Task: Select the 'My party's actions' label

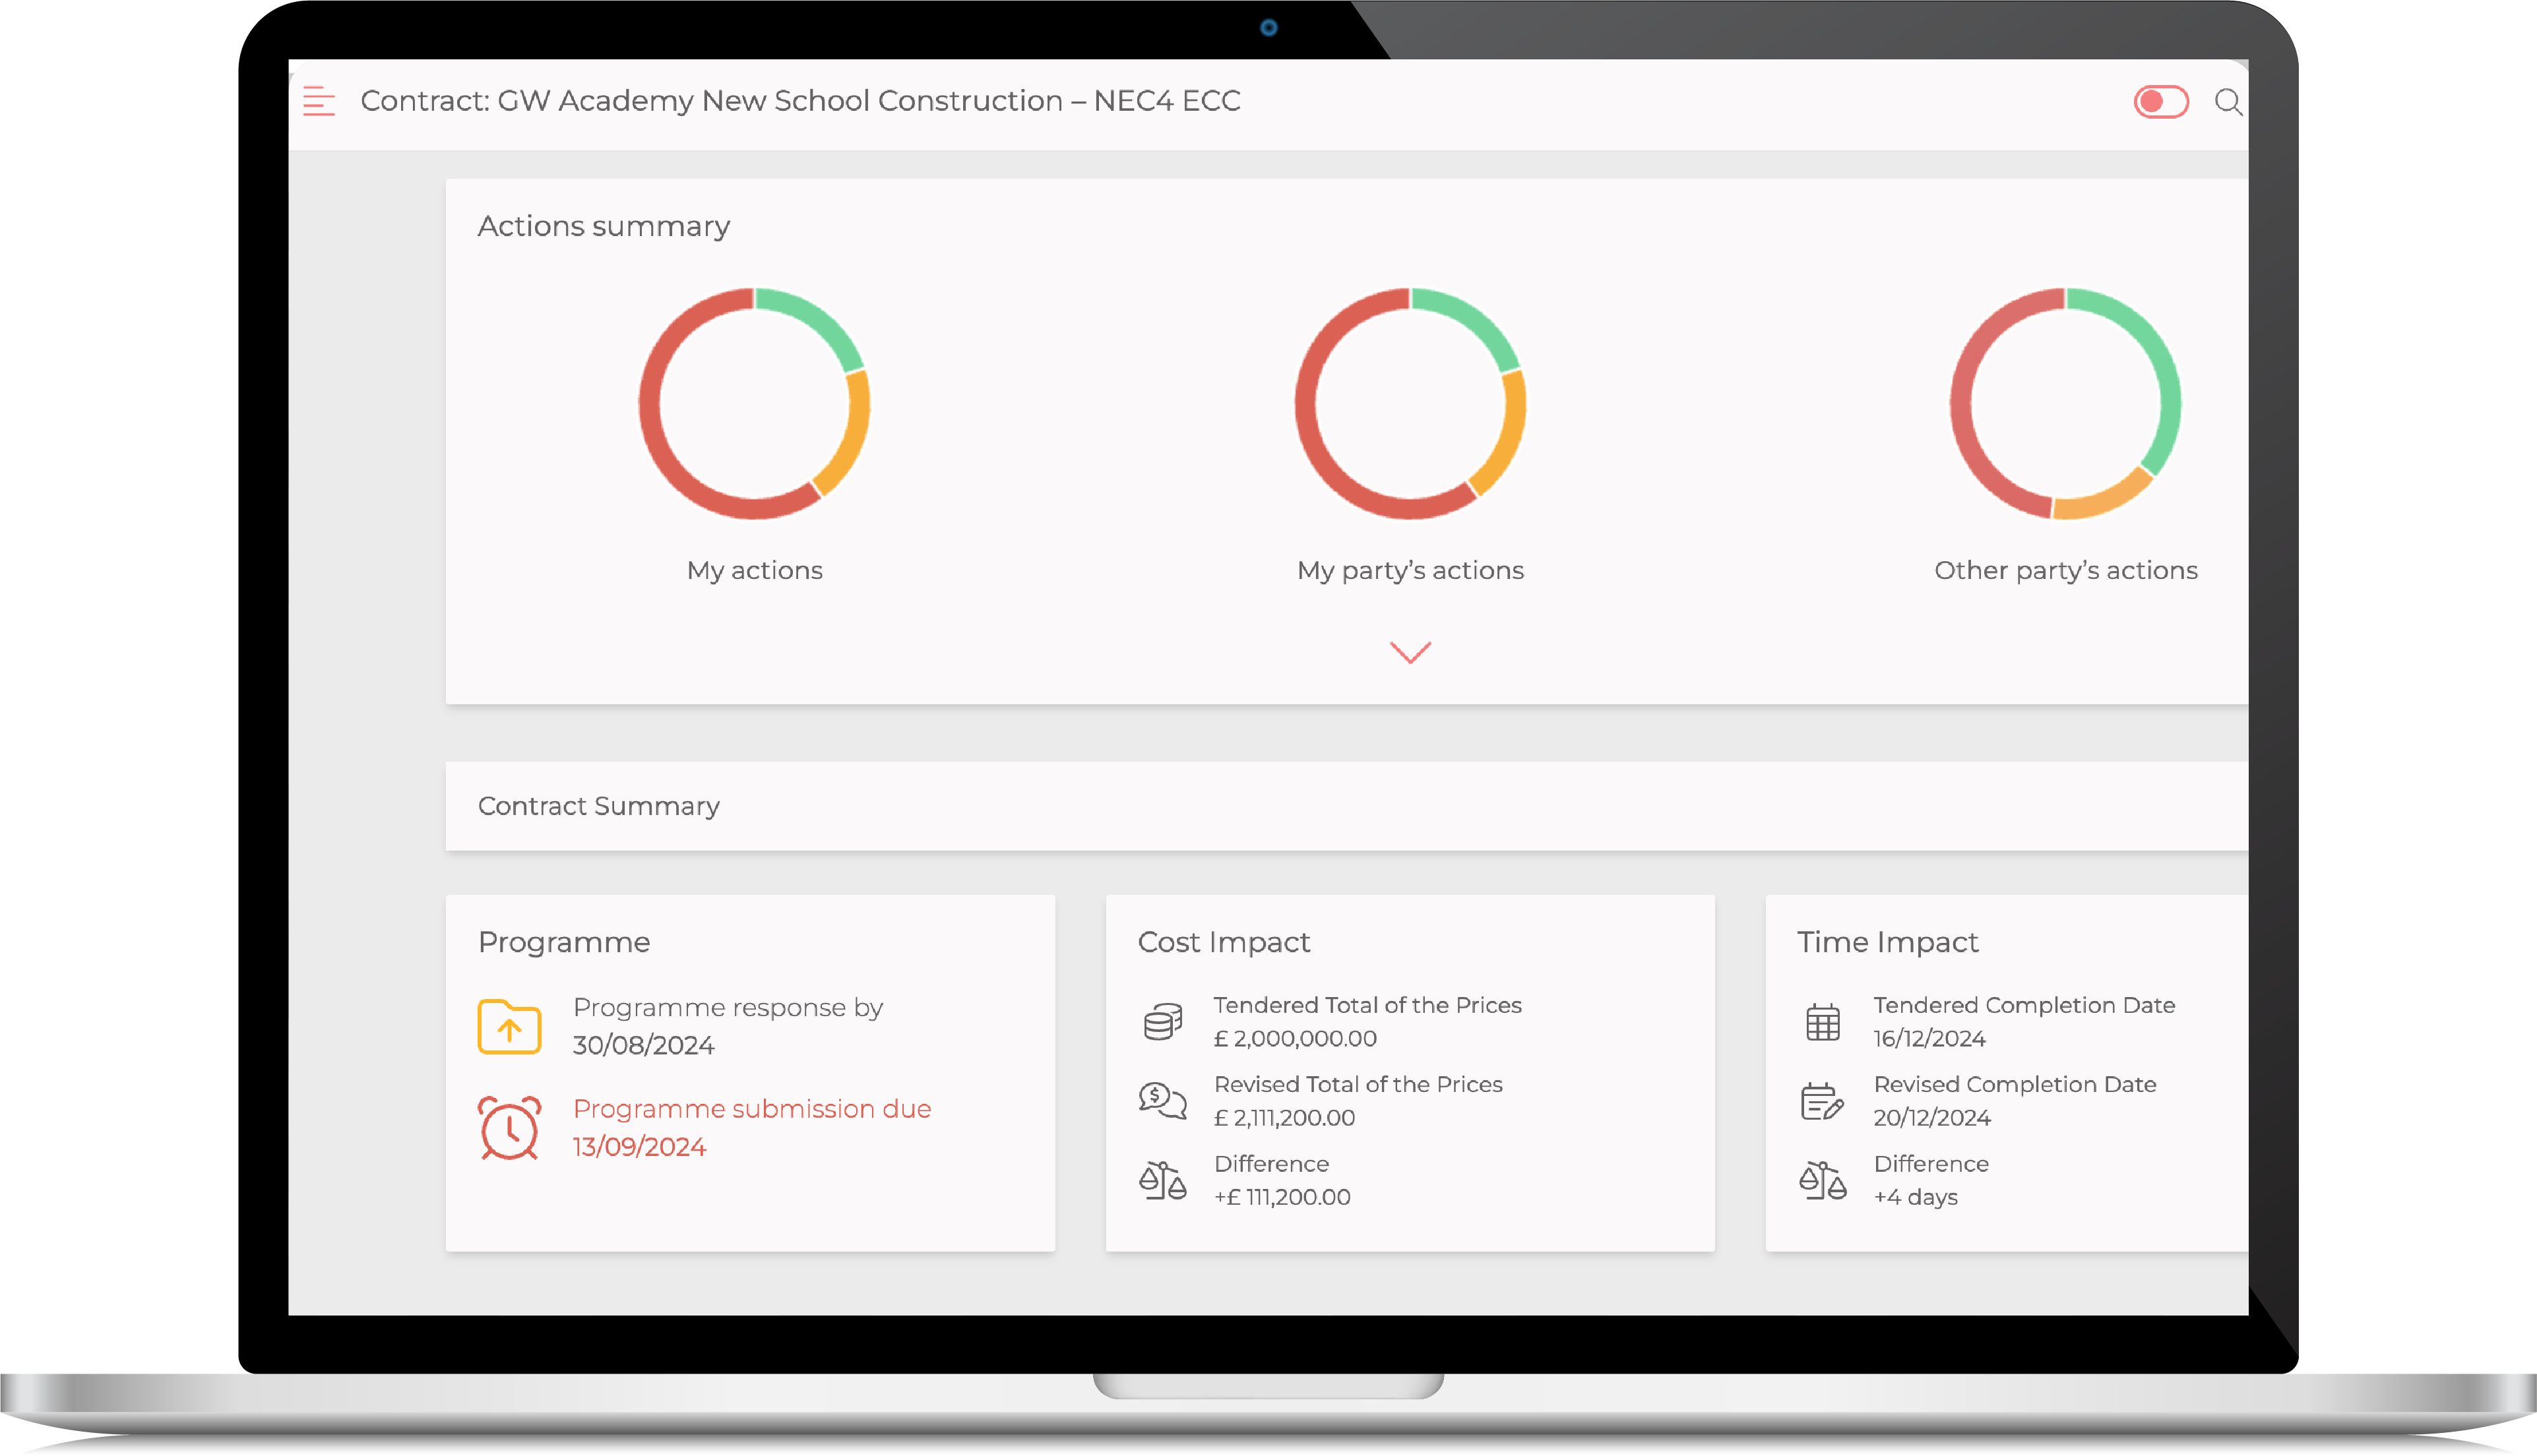Action: pyautogui.click(x=1410, y=570)
